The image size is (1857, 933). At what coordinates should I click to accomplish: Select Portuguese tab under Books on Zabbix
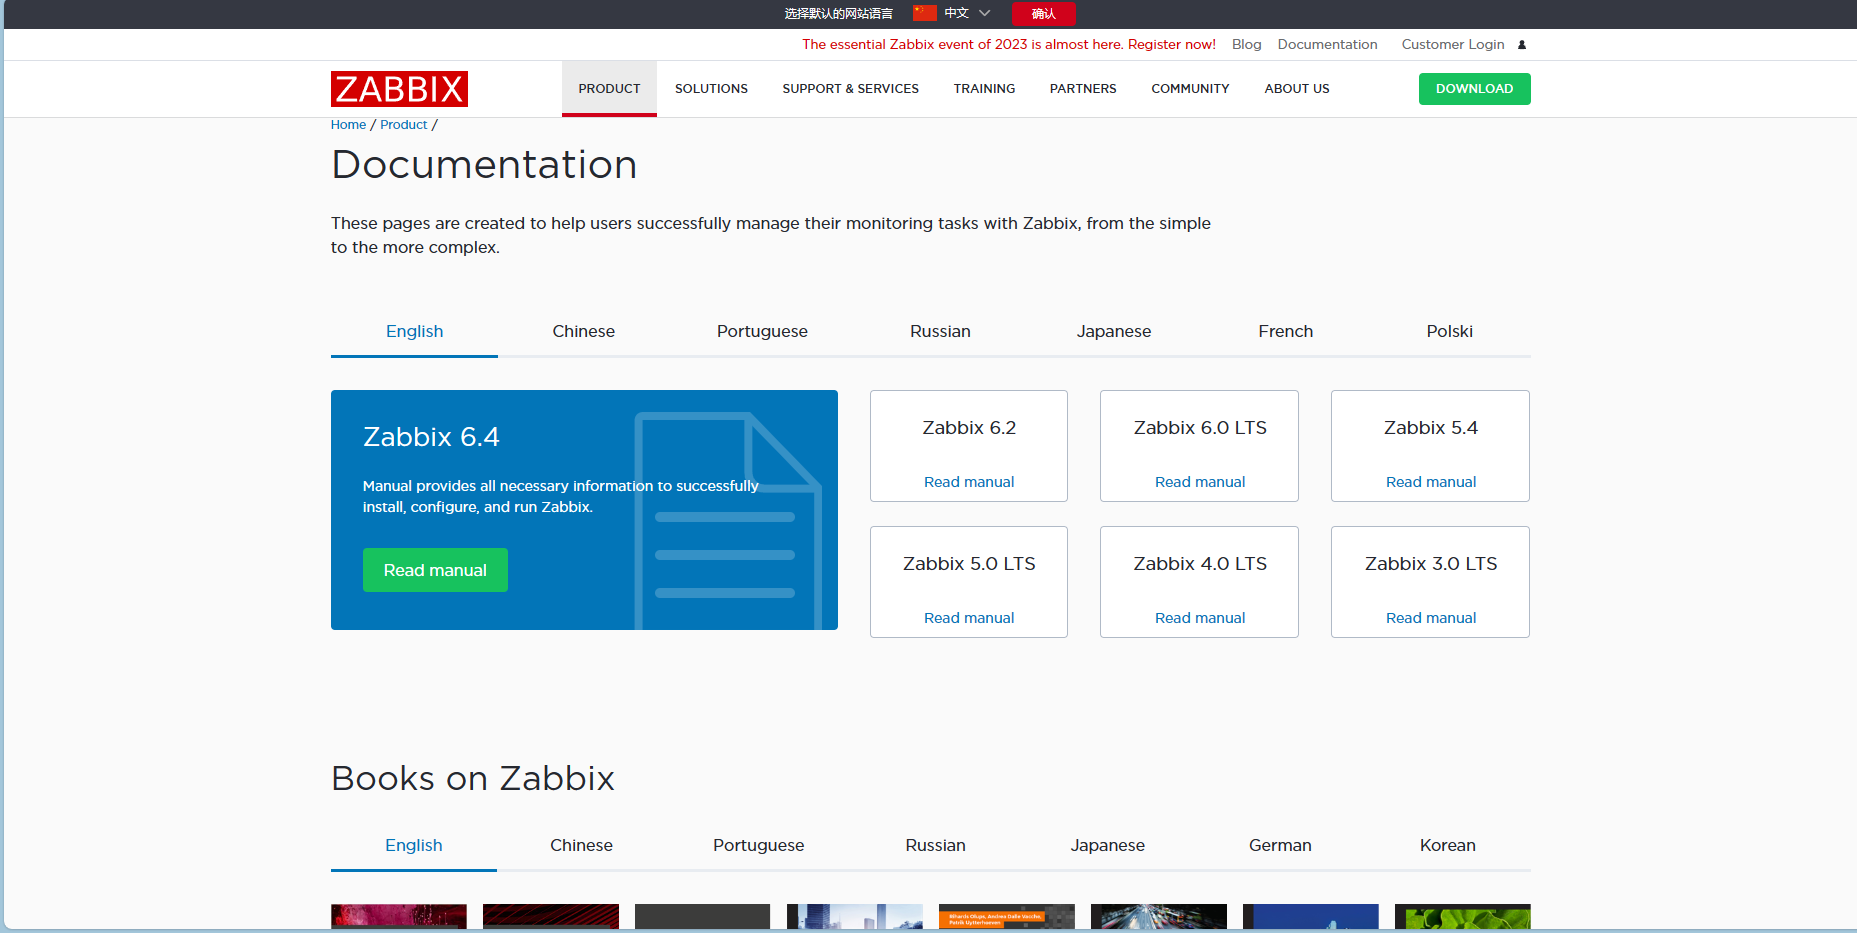click(758, 846)
